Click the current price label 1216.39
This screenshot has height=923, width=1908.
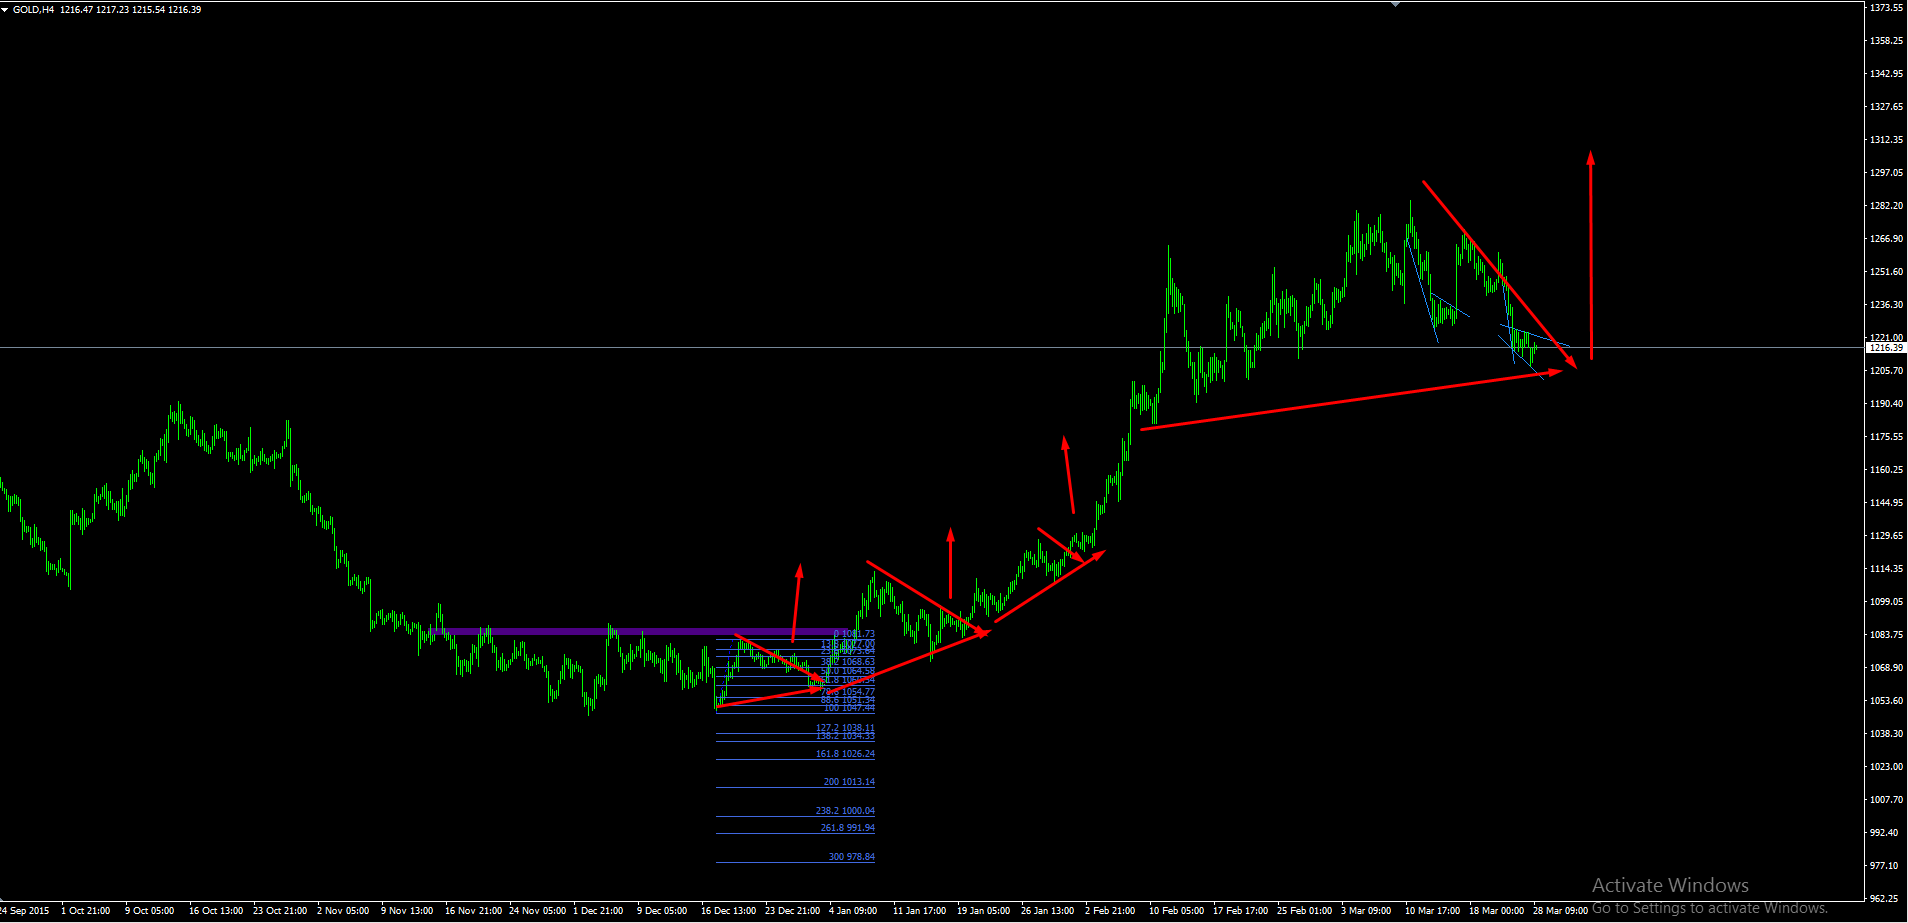(x=1886, y=348)
